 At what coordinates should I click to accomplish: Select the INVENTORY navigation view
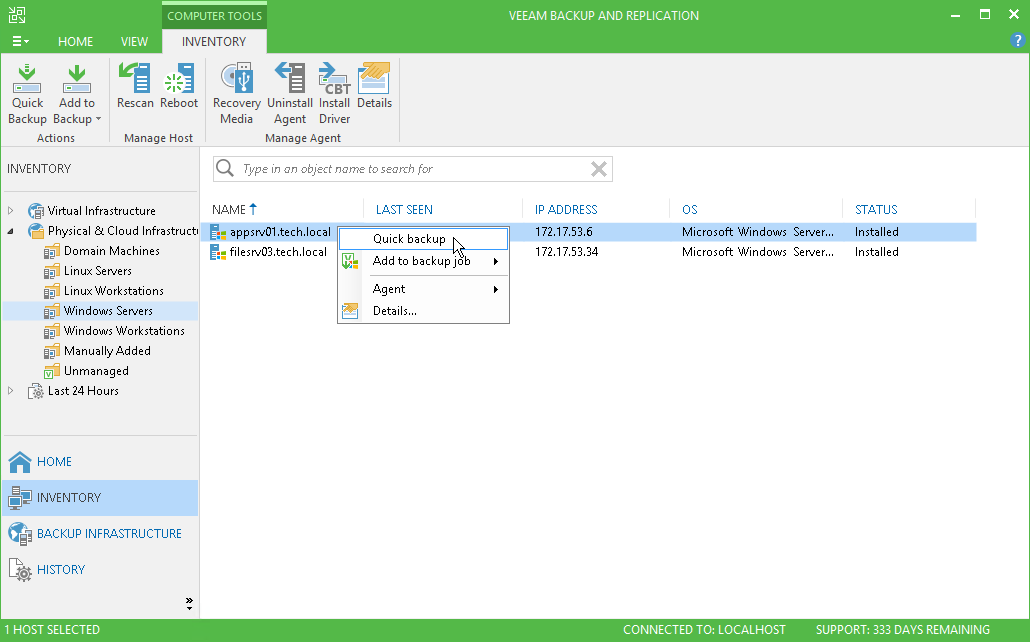click(100, 498)
